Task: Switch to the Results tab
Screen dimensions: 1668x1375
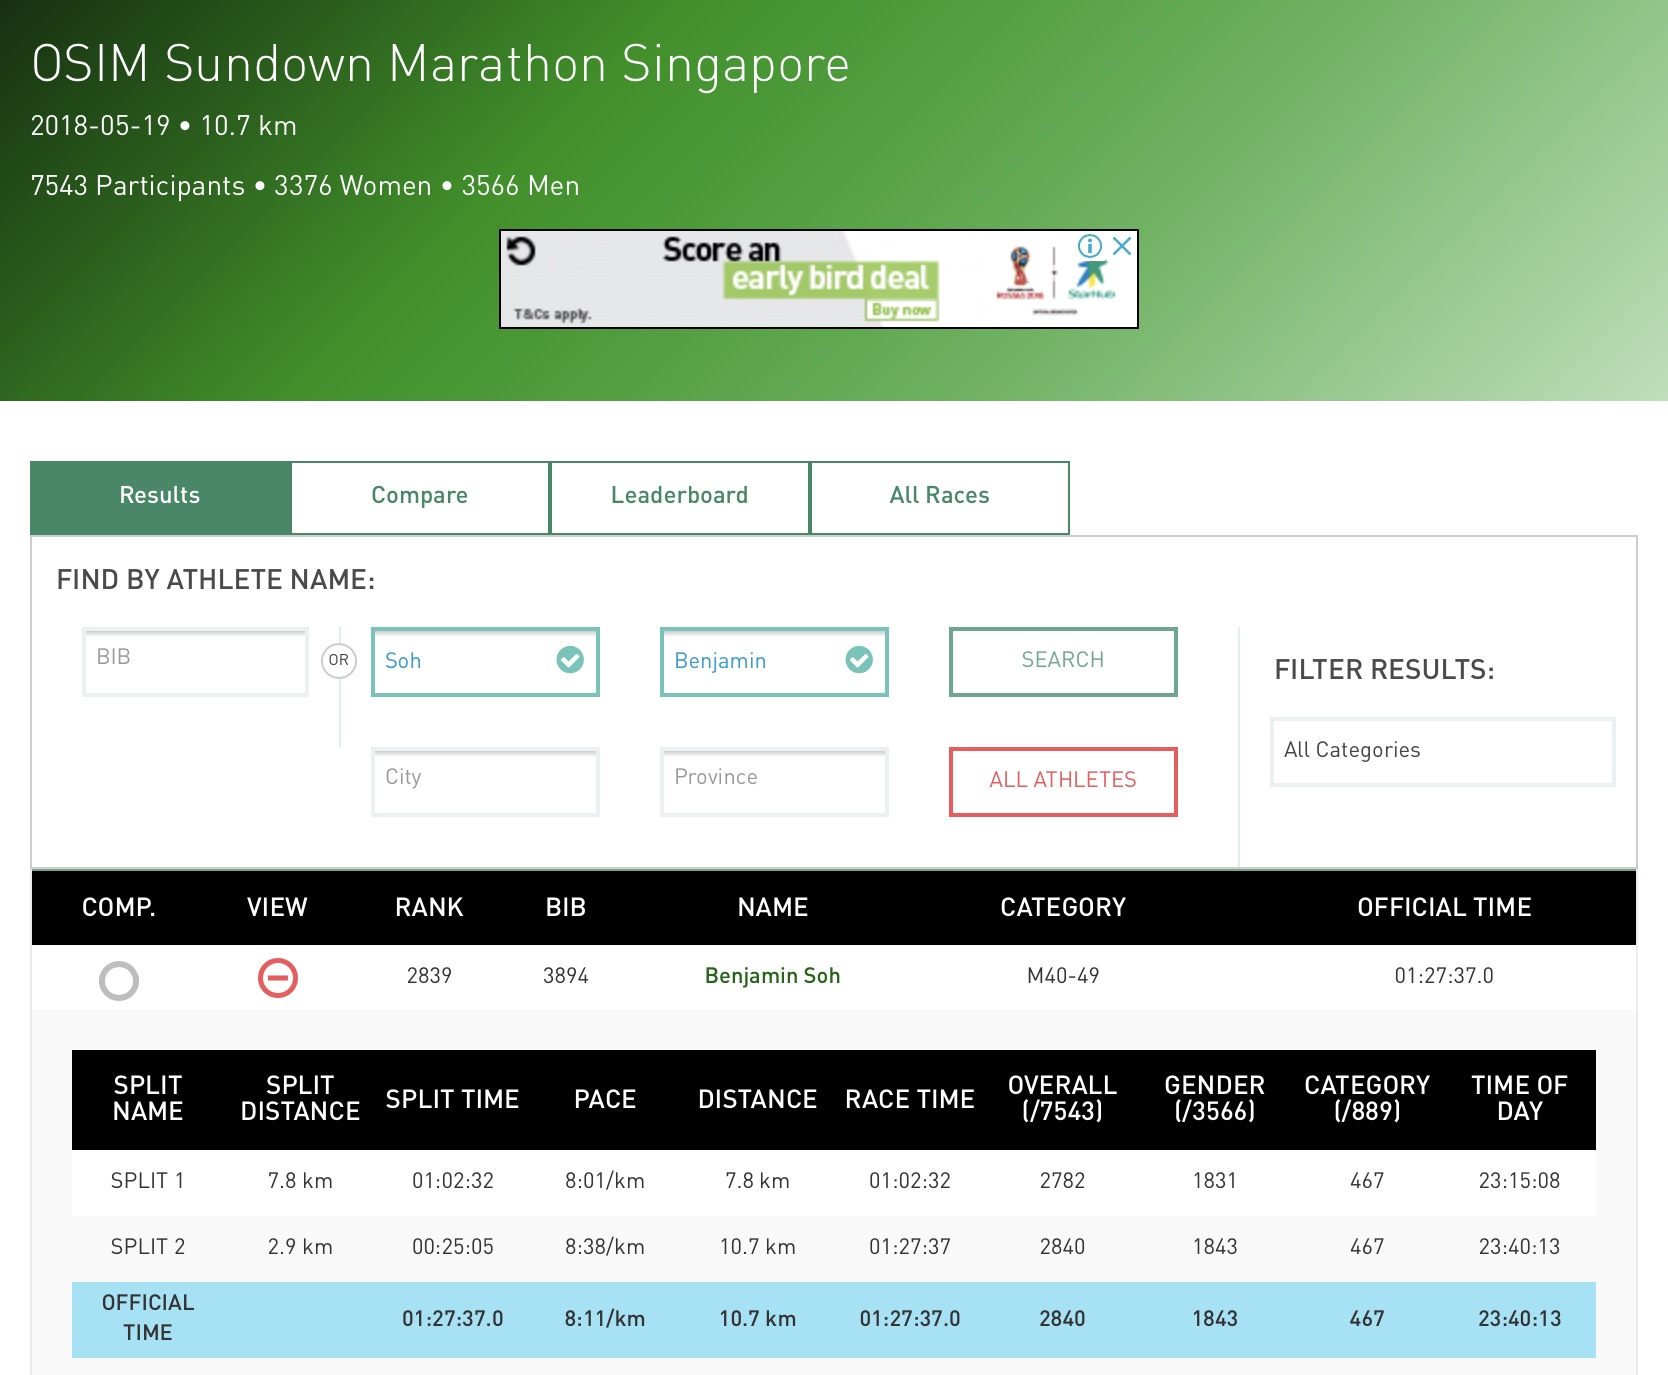Action: (x=160, y=496)
